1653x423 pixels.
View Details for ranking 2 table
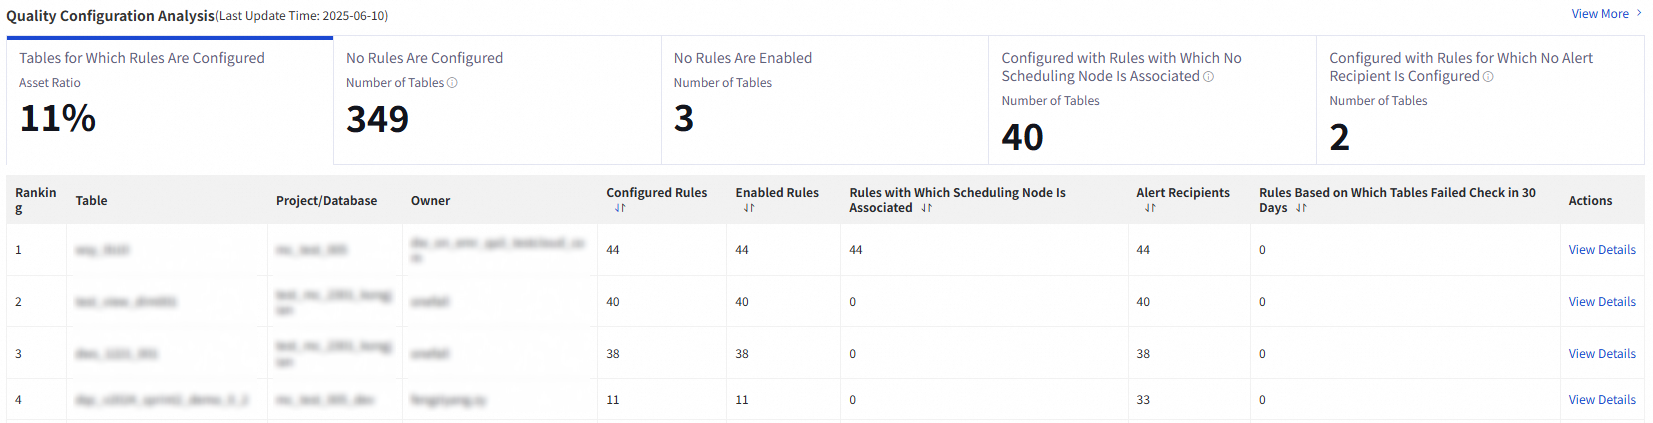pyautogui.click(x=1602, y=302)
